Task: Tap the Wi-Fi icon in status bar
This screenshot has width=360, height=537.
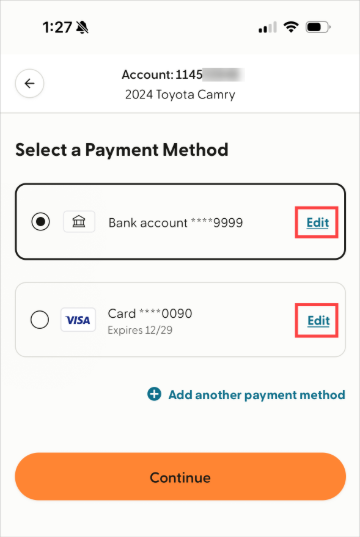Action: pos(291,27)
